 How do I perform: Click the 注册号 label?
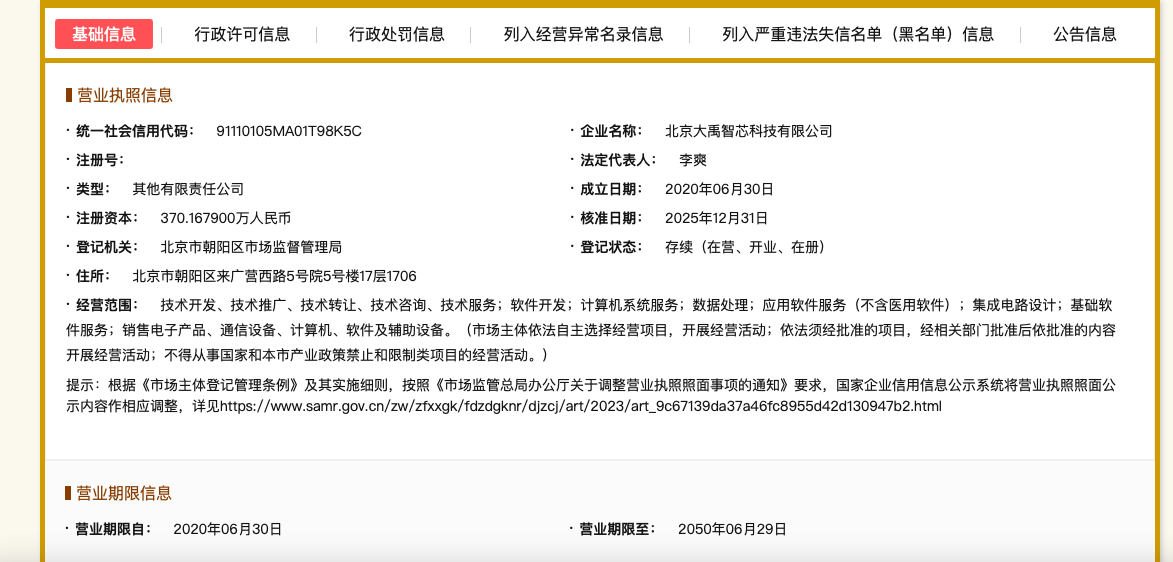click(100, 160)
